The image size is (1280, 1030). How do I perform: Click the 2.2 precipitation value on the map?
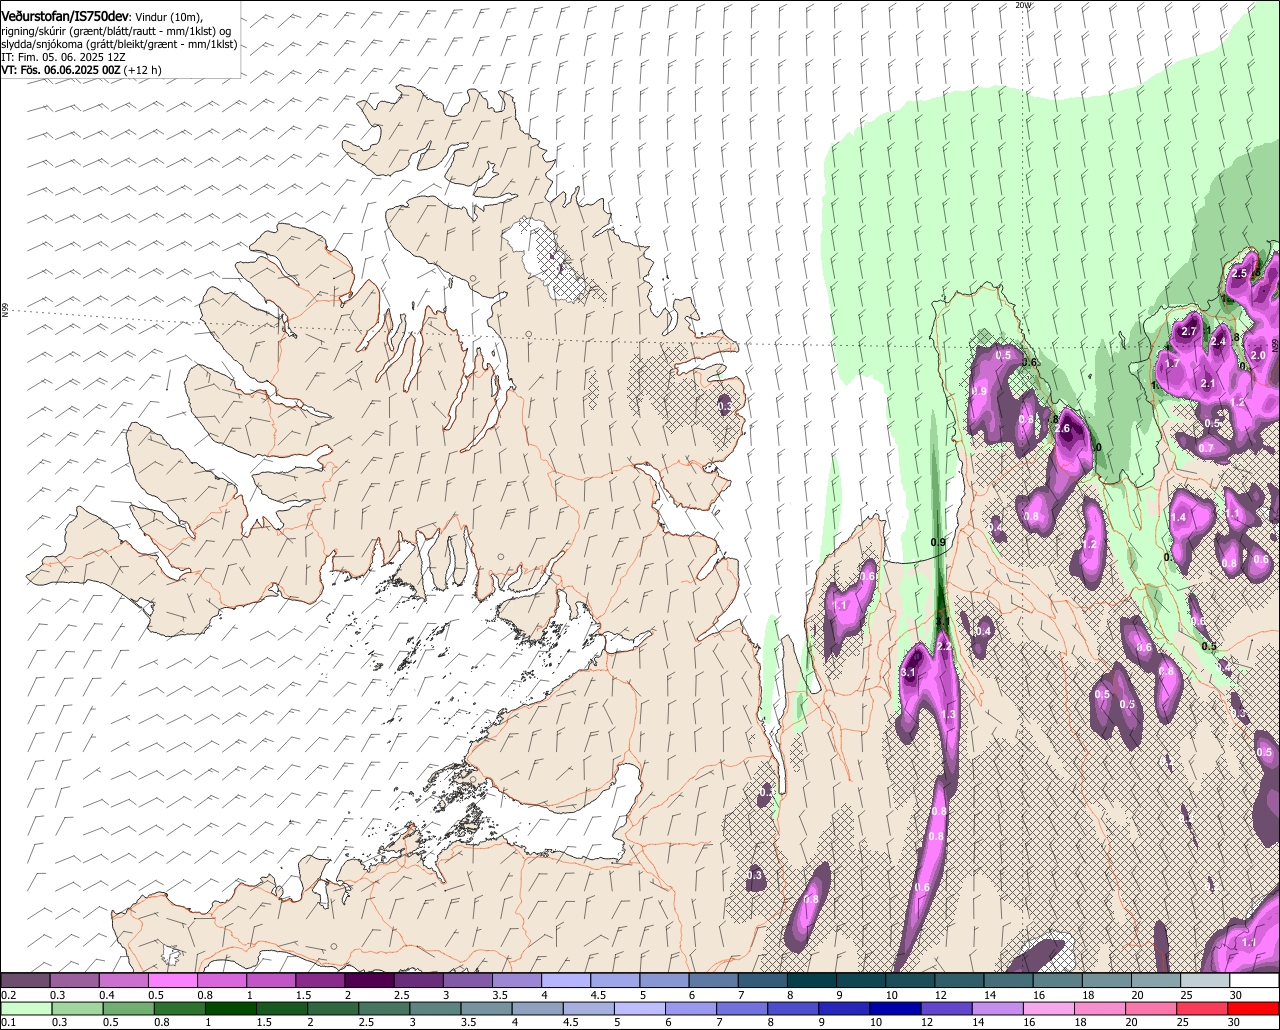point(943,647)
